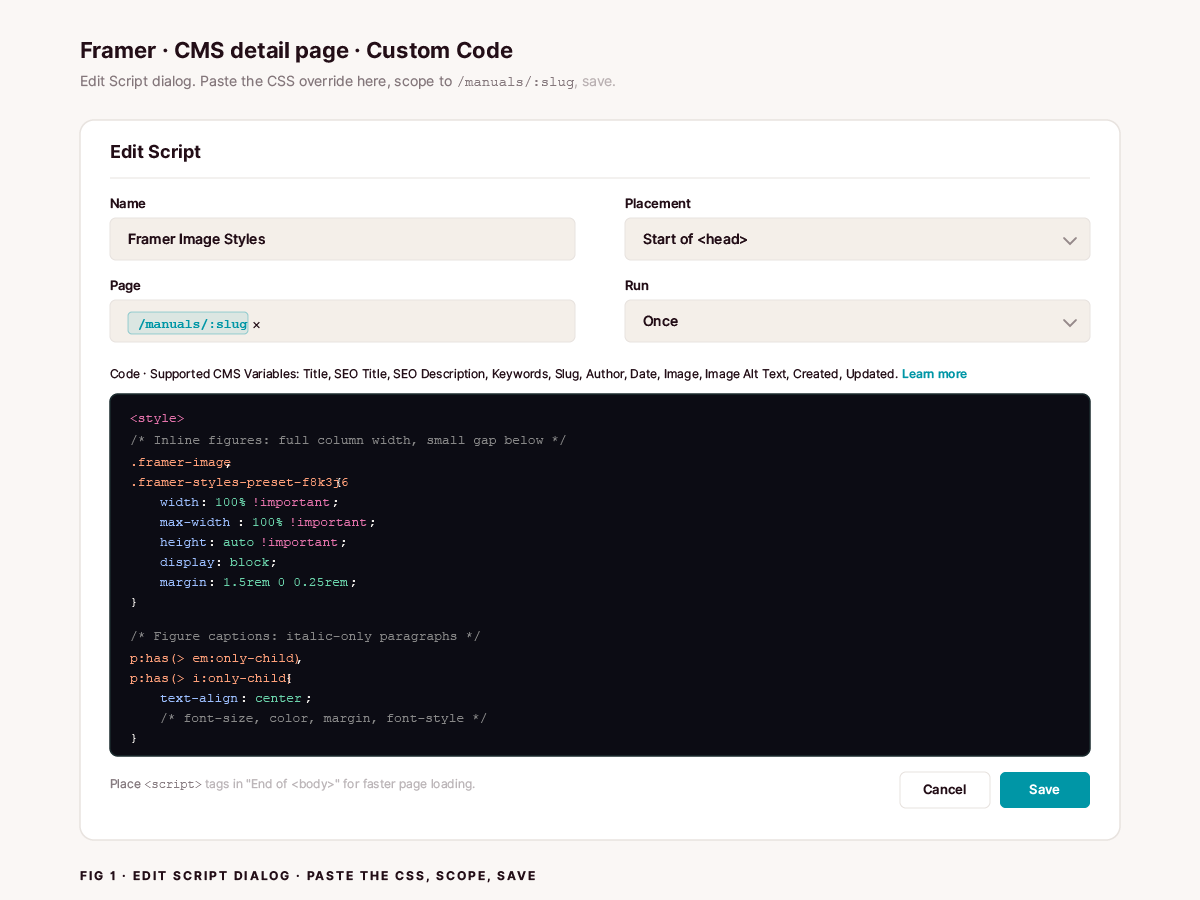Click the 'margin: 1.5rem 0 0.25rem' line
Screen dimensions: 1200x900
(258, 582)
